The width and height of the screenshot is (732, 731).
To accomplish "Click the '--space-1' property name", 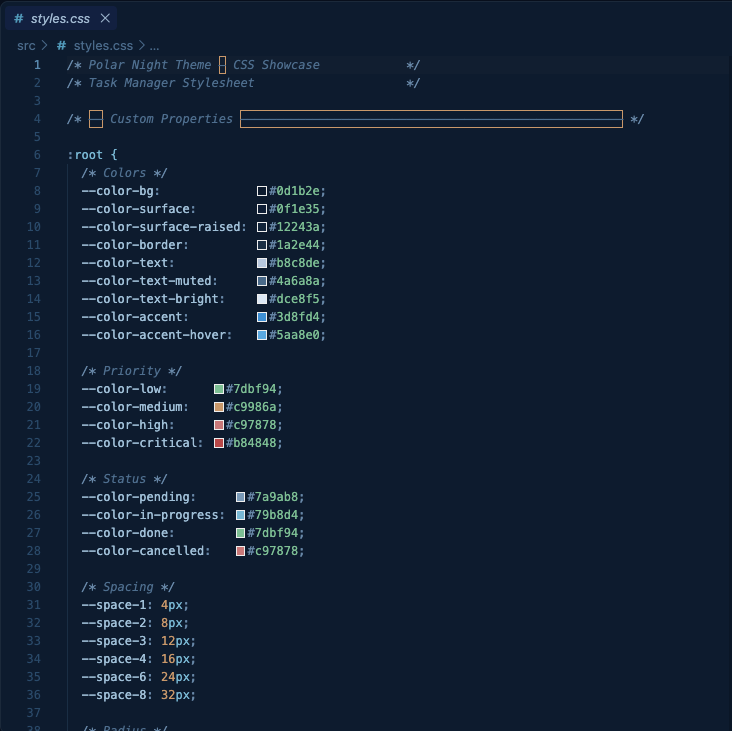I will 113,605.
